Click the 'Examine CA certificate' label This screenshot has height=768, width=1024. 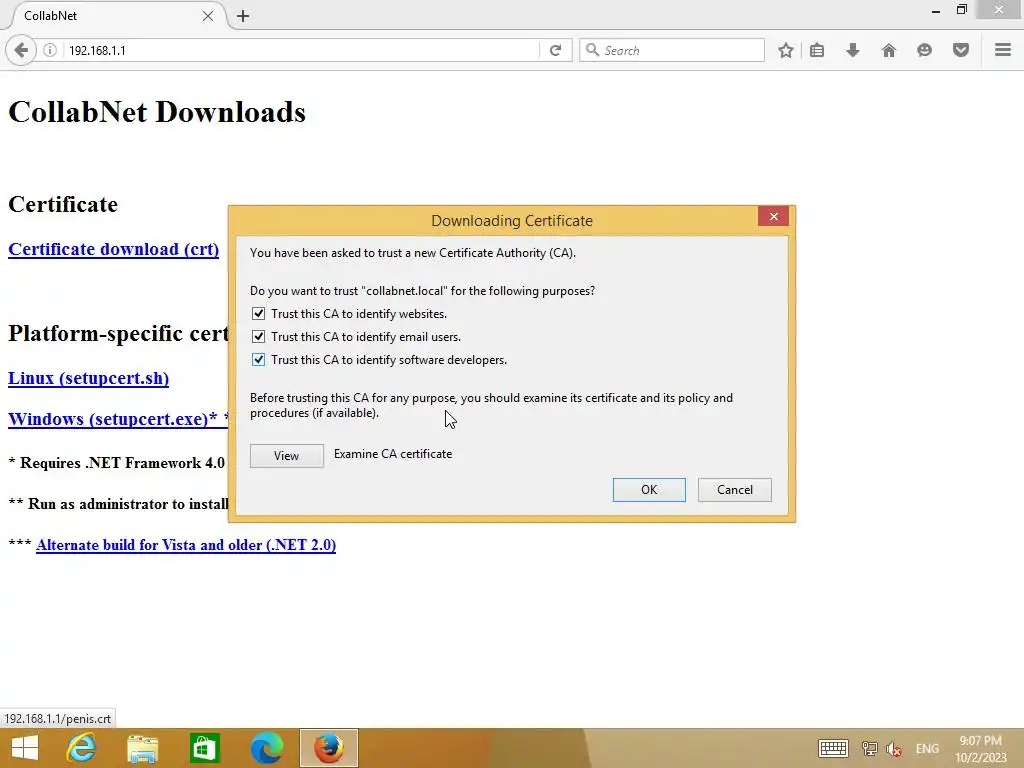click(393, 454)
